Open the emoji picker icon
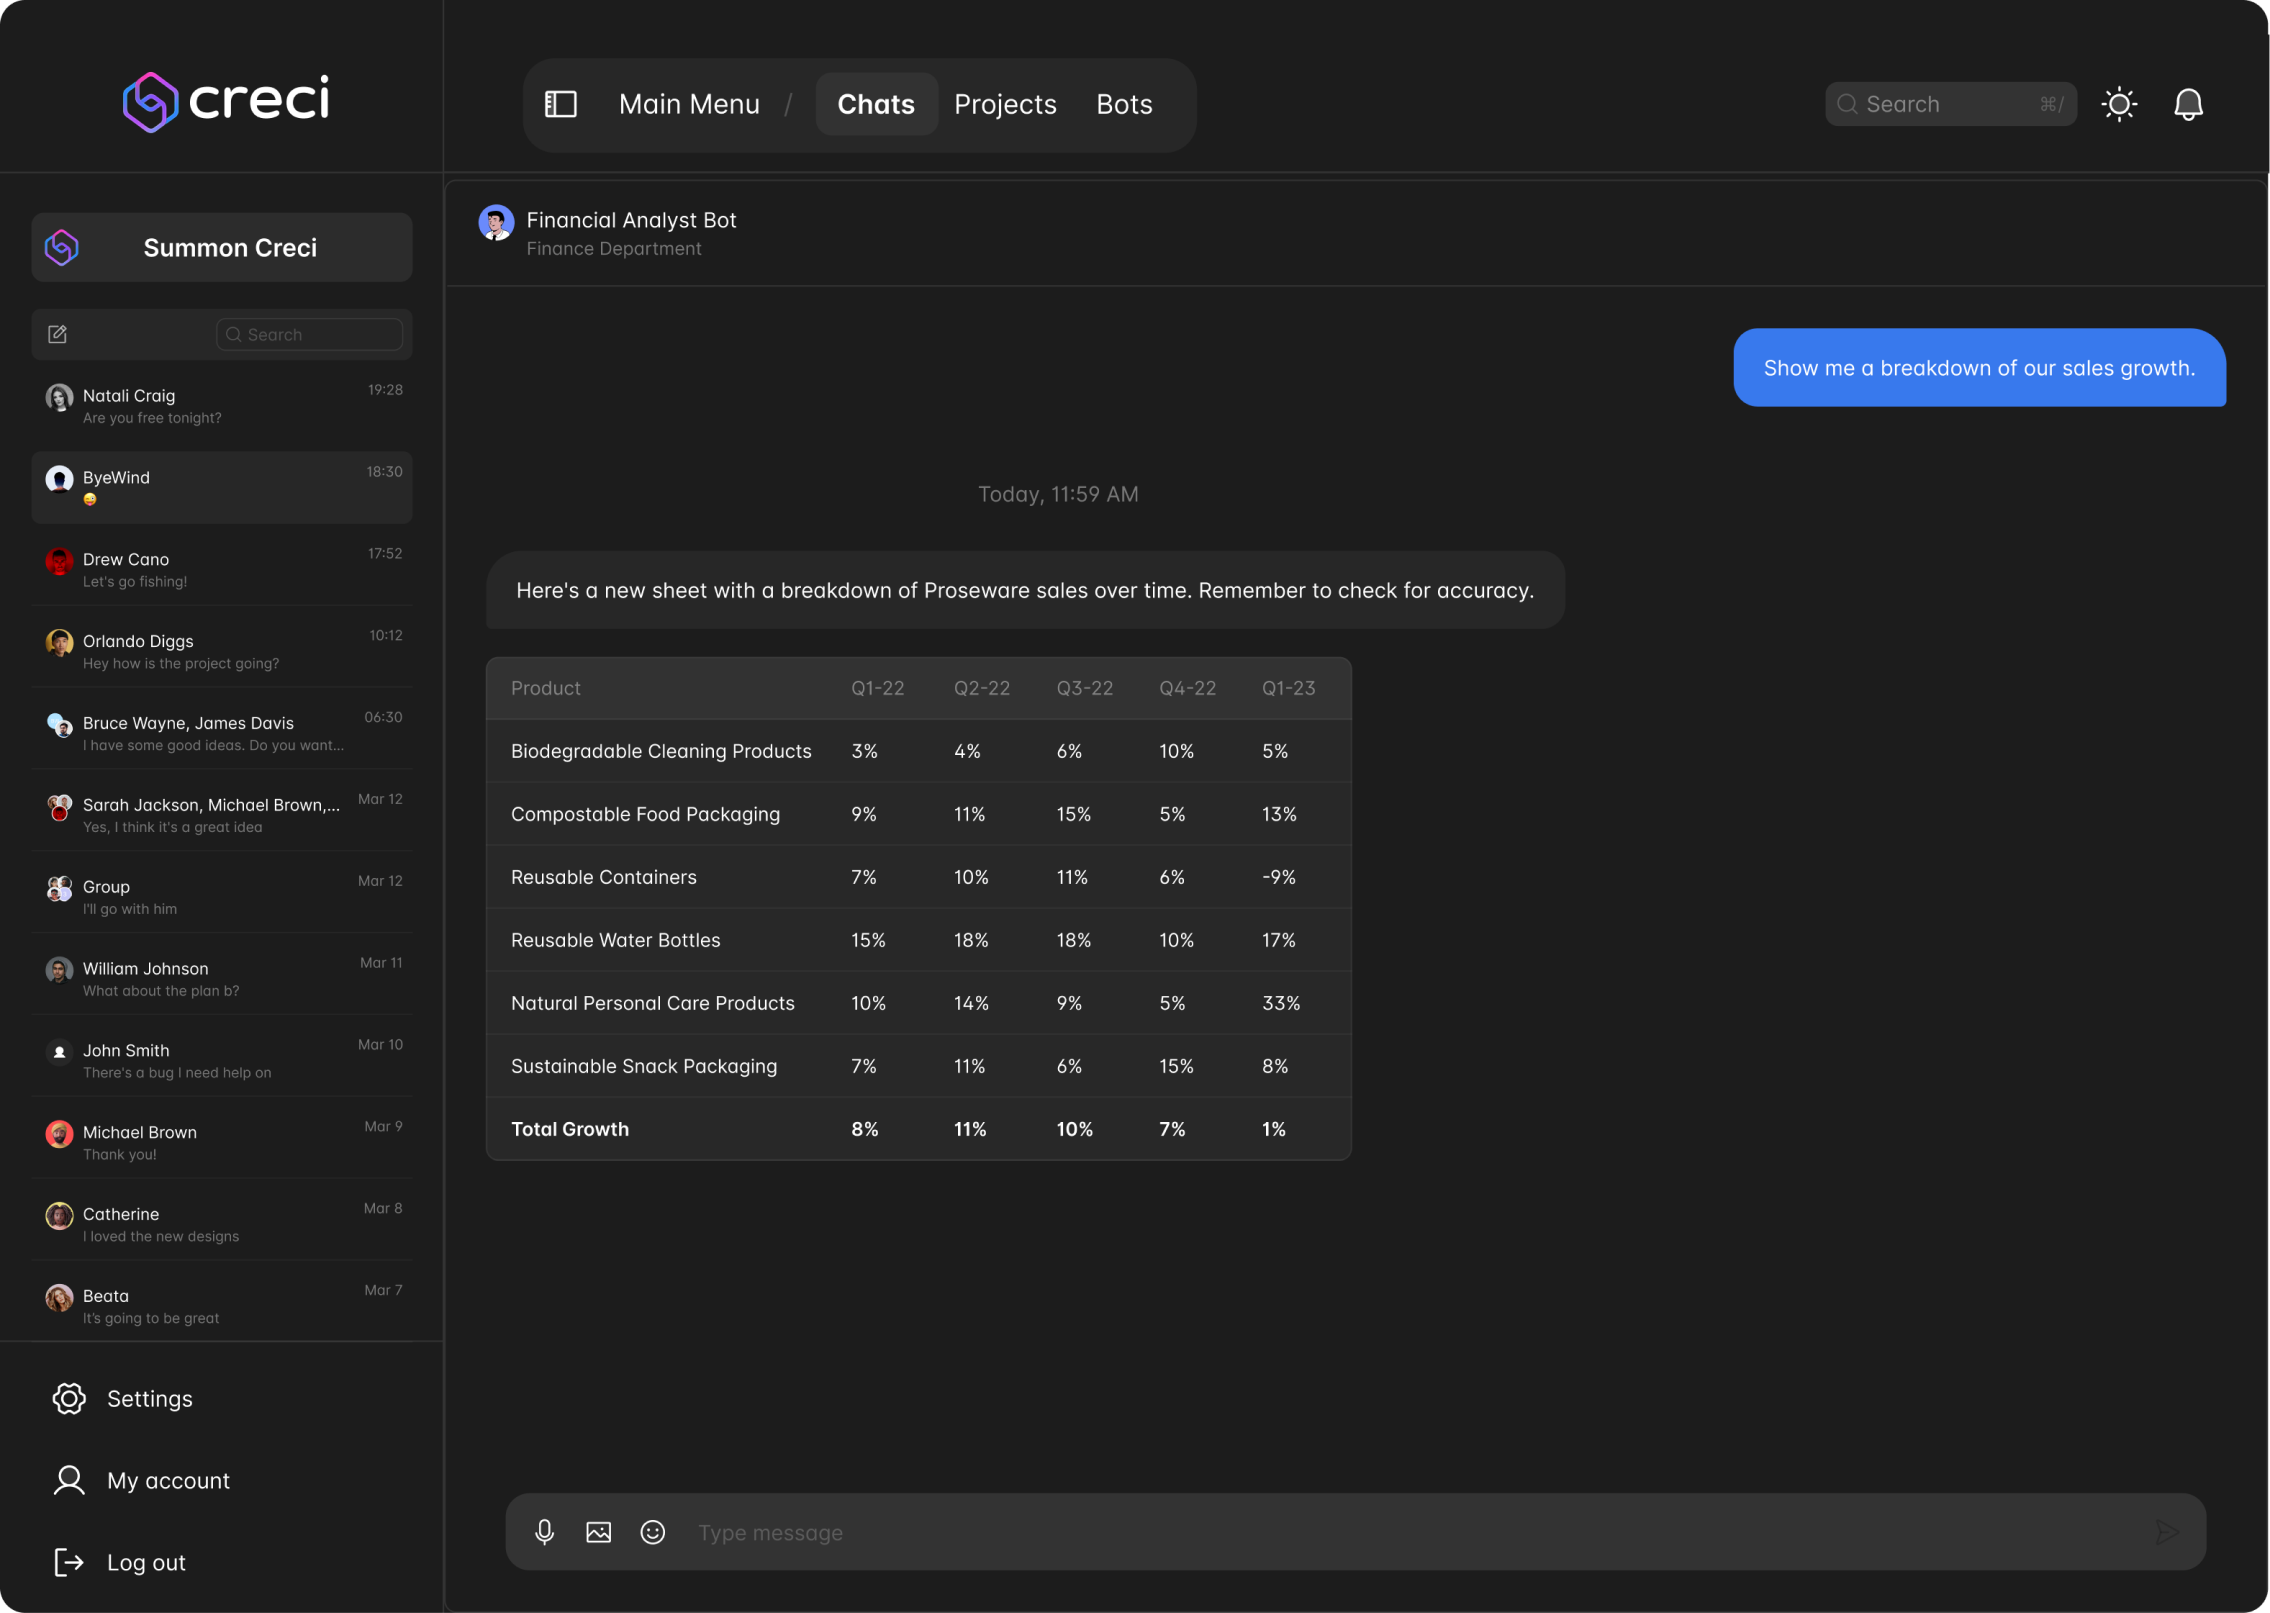The image size is (2270, 1613). [652, 1532]
